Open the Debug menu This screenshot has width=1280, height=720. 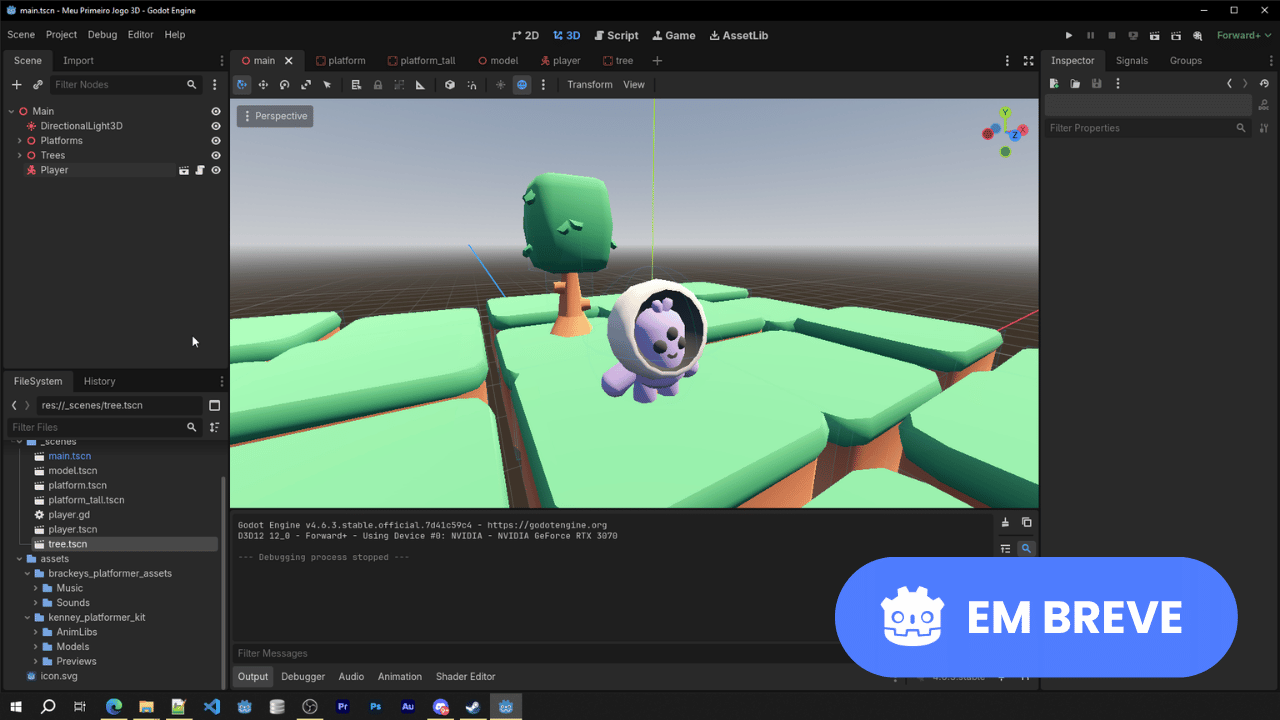pyautogui.click(x=102, y=35)
